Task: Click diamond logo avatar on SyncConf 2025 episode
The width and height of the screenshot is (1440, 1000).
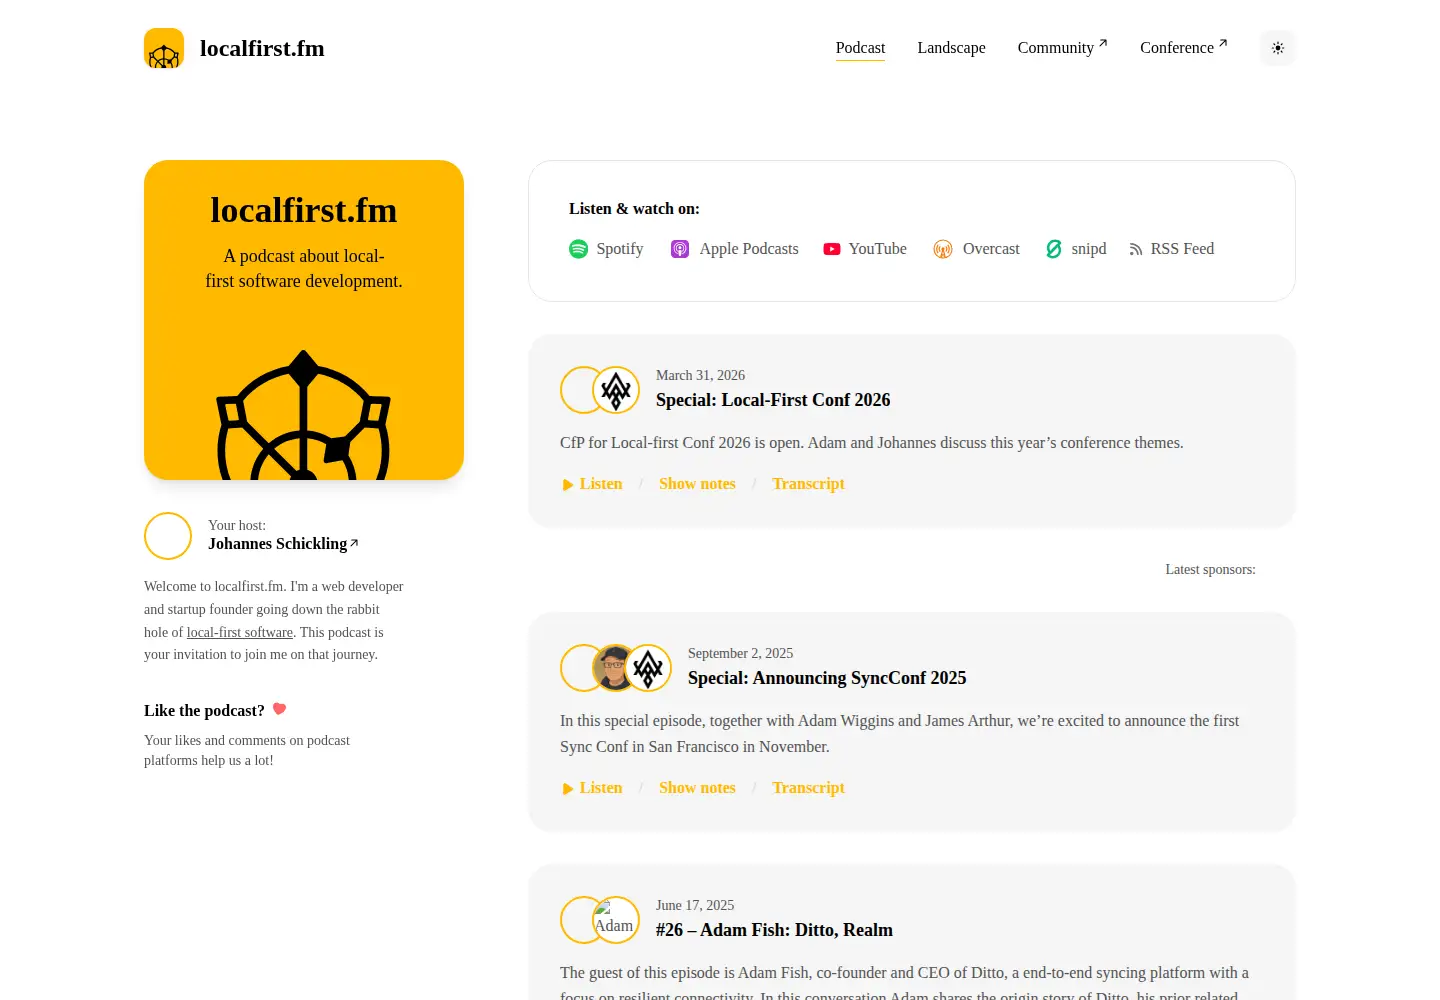Action: click(x=648, y=668)
